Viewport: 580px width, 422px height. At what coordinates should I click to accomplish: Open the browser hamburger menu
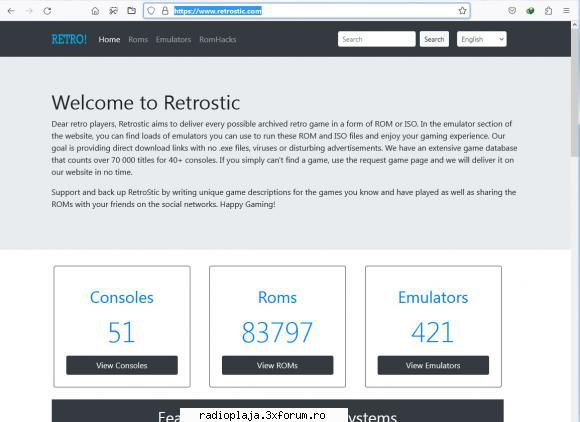point(566,11)
